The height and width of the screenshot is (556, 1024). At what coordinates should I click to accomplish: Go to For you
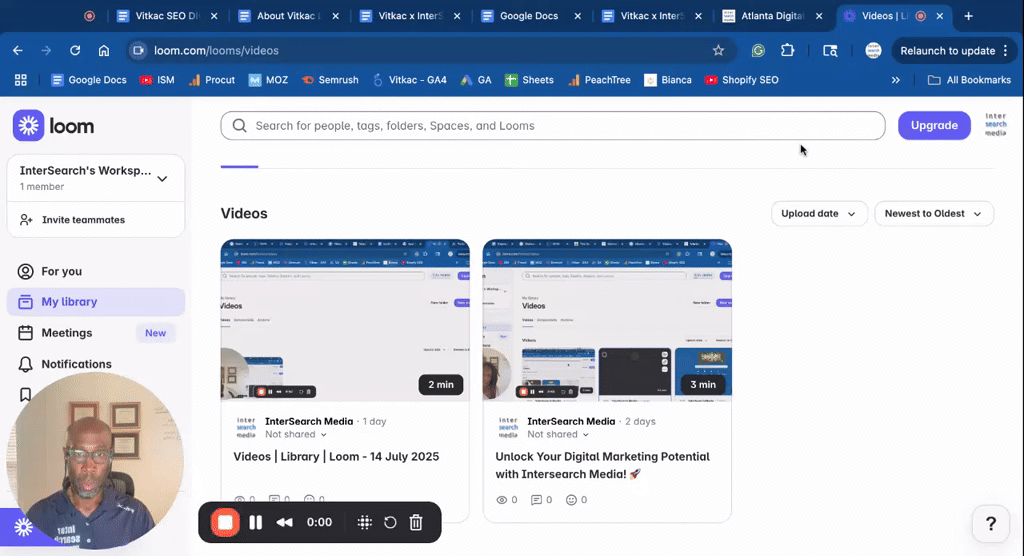tap(95, 271)
